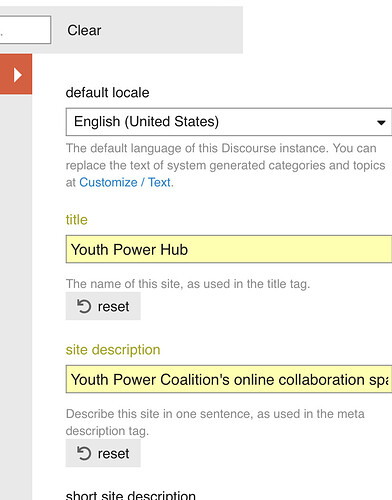Reset the site description setting
392x500 pixels.
pos(103,453)
